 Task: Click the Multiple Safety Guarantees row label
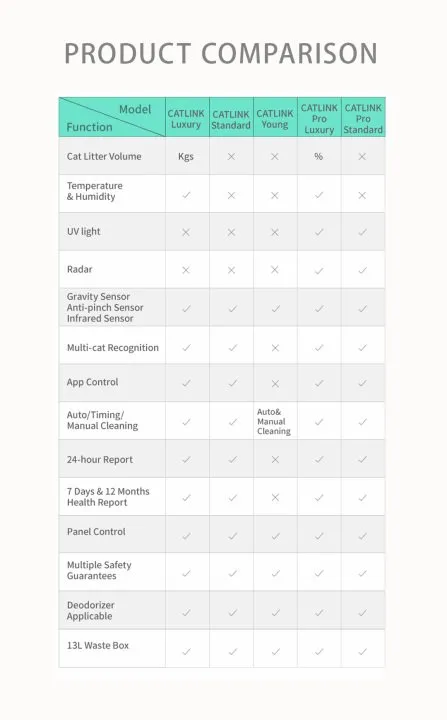[99, 570]
